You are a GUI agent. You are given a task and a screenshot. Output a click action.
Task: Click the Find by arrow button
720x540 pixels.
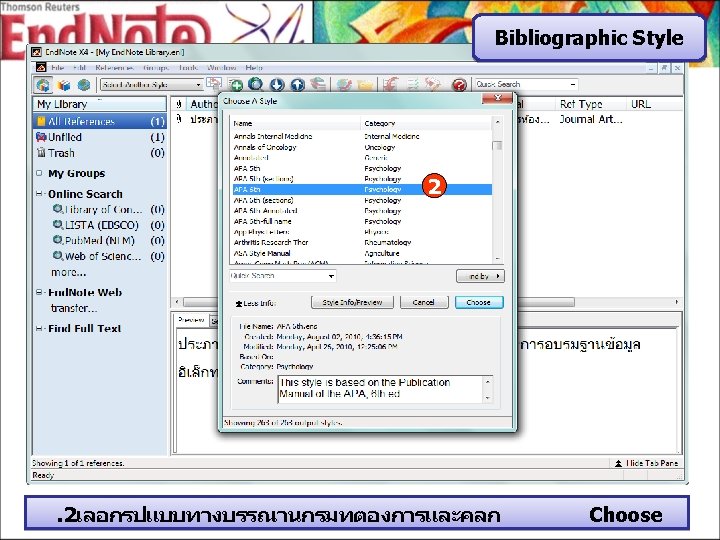click(x=480, y=276)
